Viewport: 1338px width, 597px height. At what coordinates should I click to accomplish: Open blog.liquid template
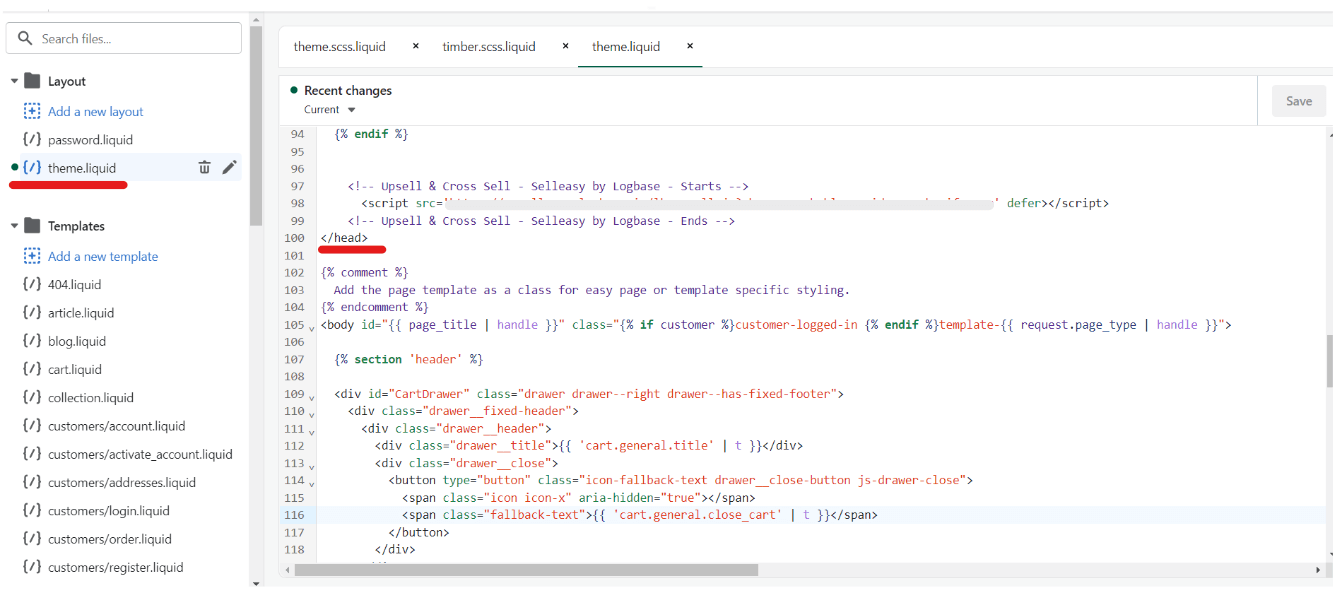[77, 341]
